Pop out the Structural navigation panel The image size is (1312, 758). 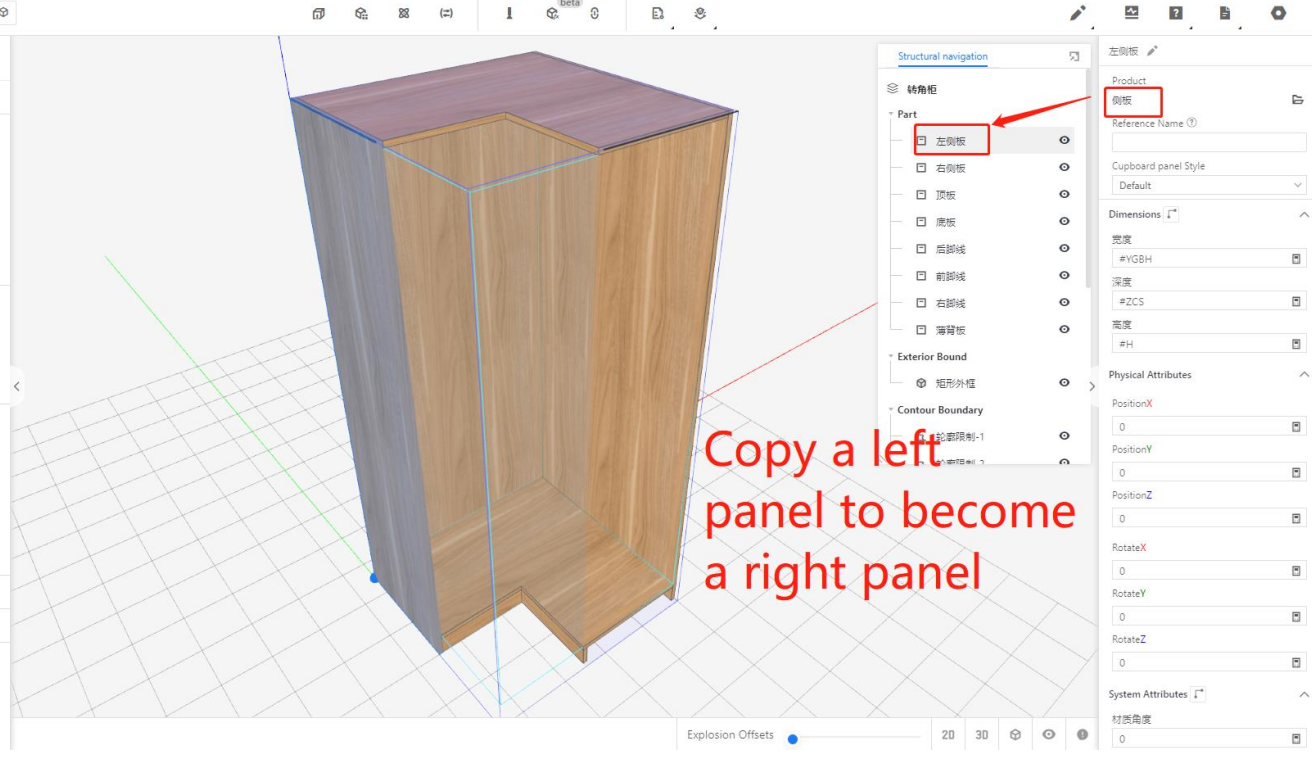click(x=1074, y=57)
